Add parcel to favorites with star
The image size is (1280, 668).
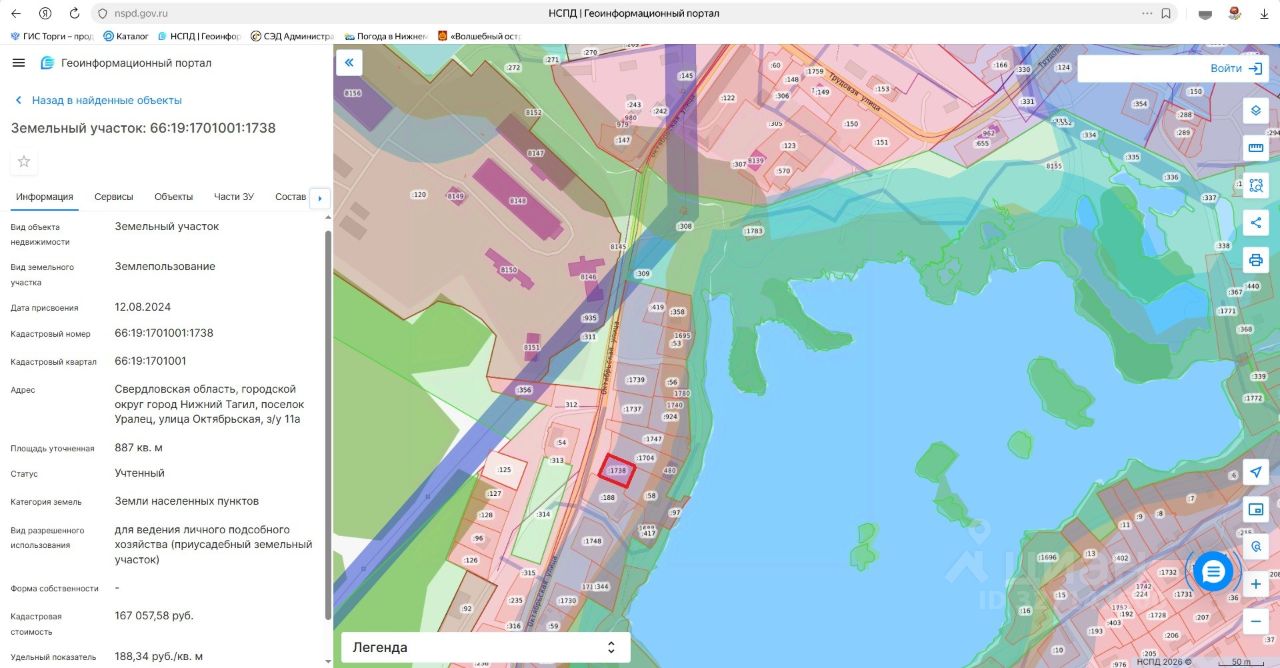tap(24, 162)
